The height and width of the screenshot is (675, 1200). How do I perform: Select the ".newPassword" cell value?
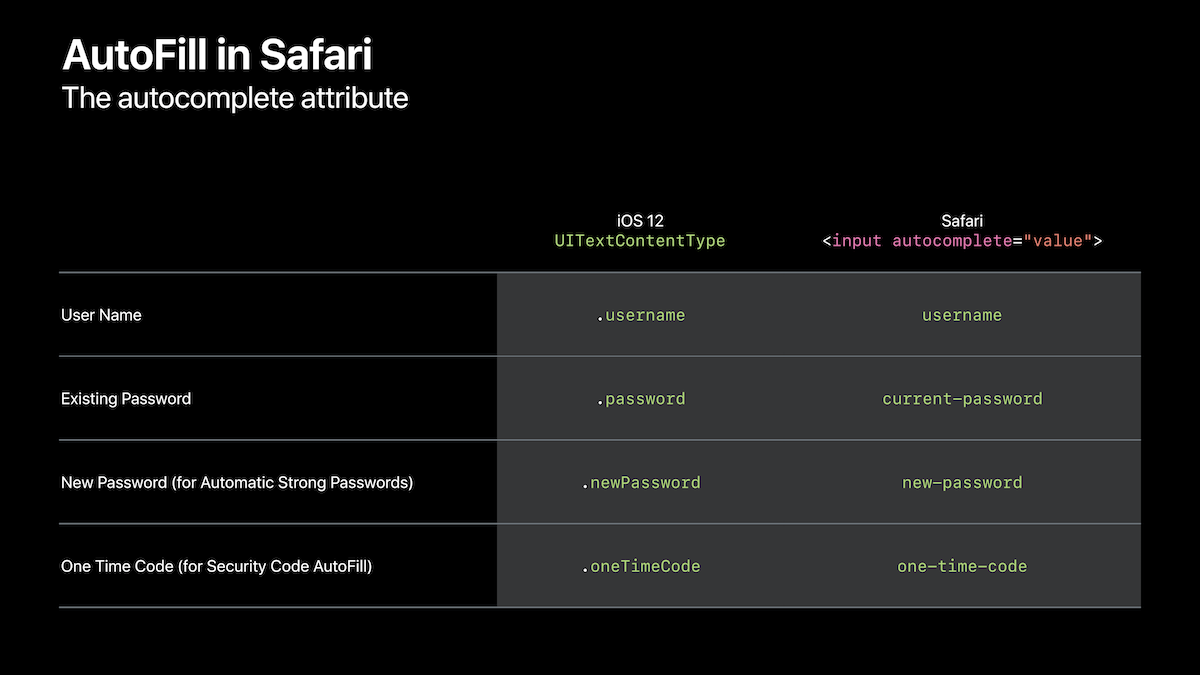coord(641,483)
